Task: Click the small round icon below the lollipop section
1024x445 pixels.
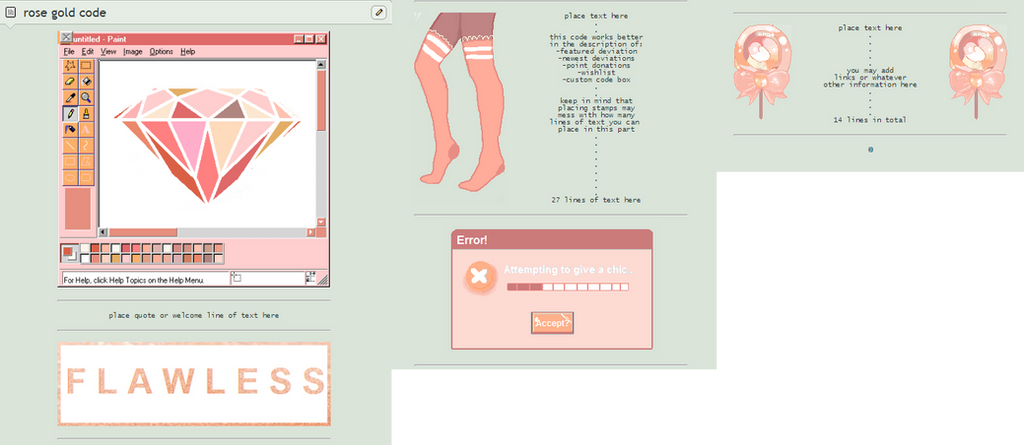Action: pyautogui.click(x=871, y=150)
